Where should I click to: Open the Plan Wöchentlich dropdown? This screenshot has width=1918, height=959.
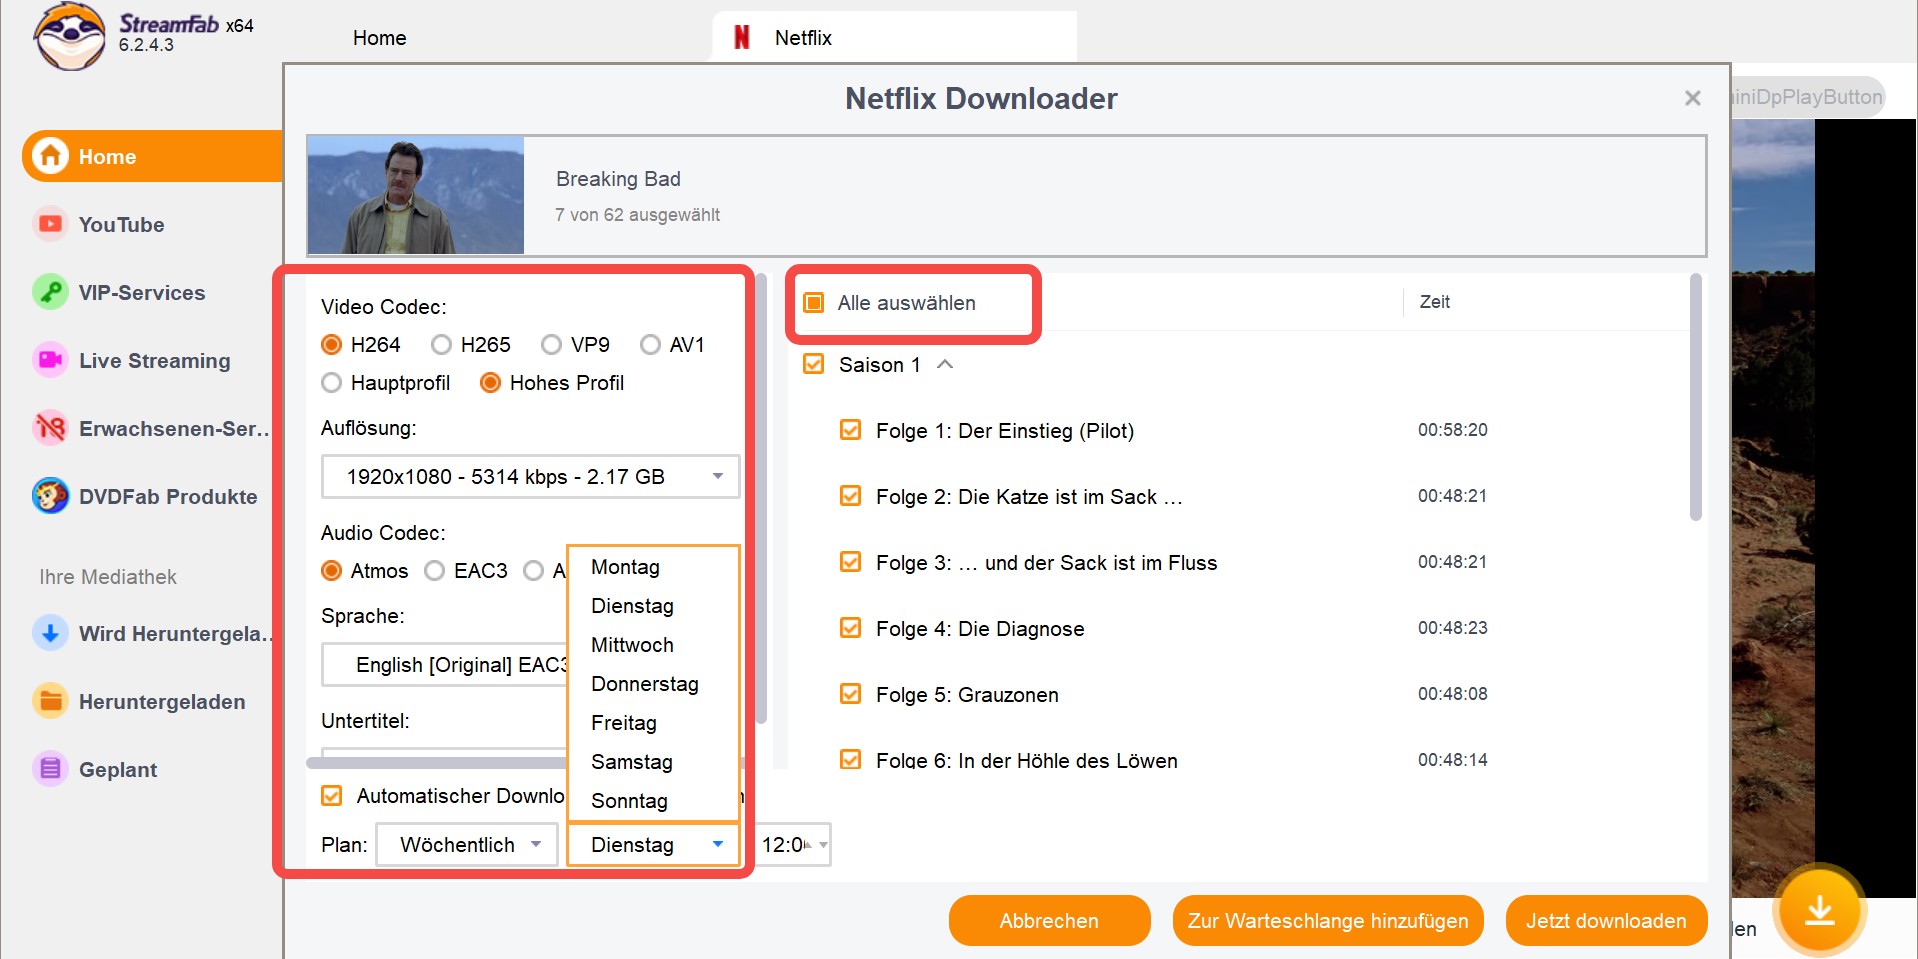coord(466,845)
